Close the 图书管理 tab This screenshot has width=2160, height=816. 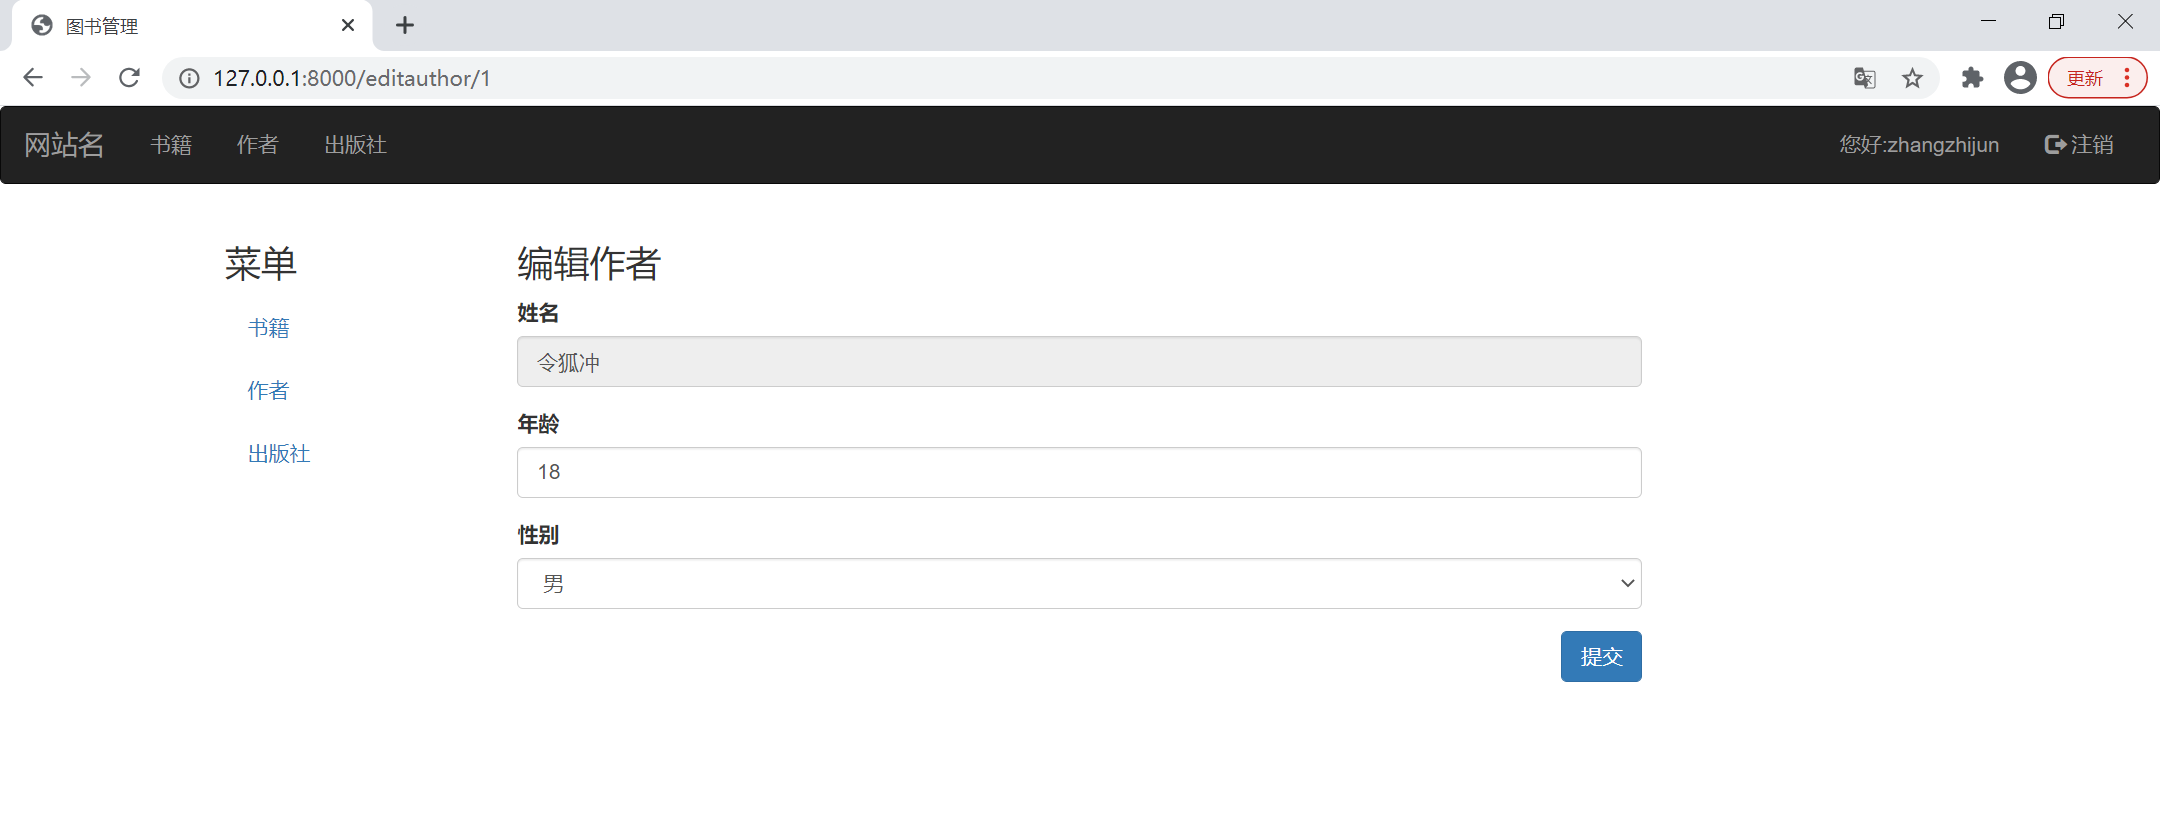click(348, 26)
